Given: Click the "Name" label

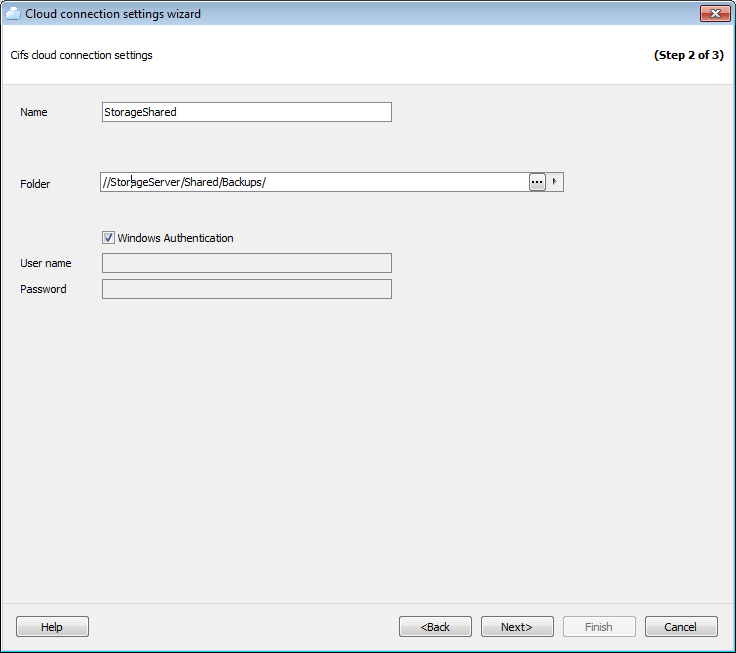Looking at the screenshot, I should click(x=33, y=112).
